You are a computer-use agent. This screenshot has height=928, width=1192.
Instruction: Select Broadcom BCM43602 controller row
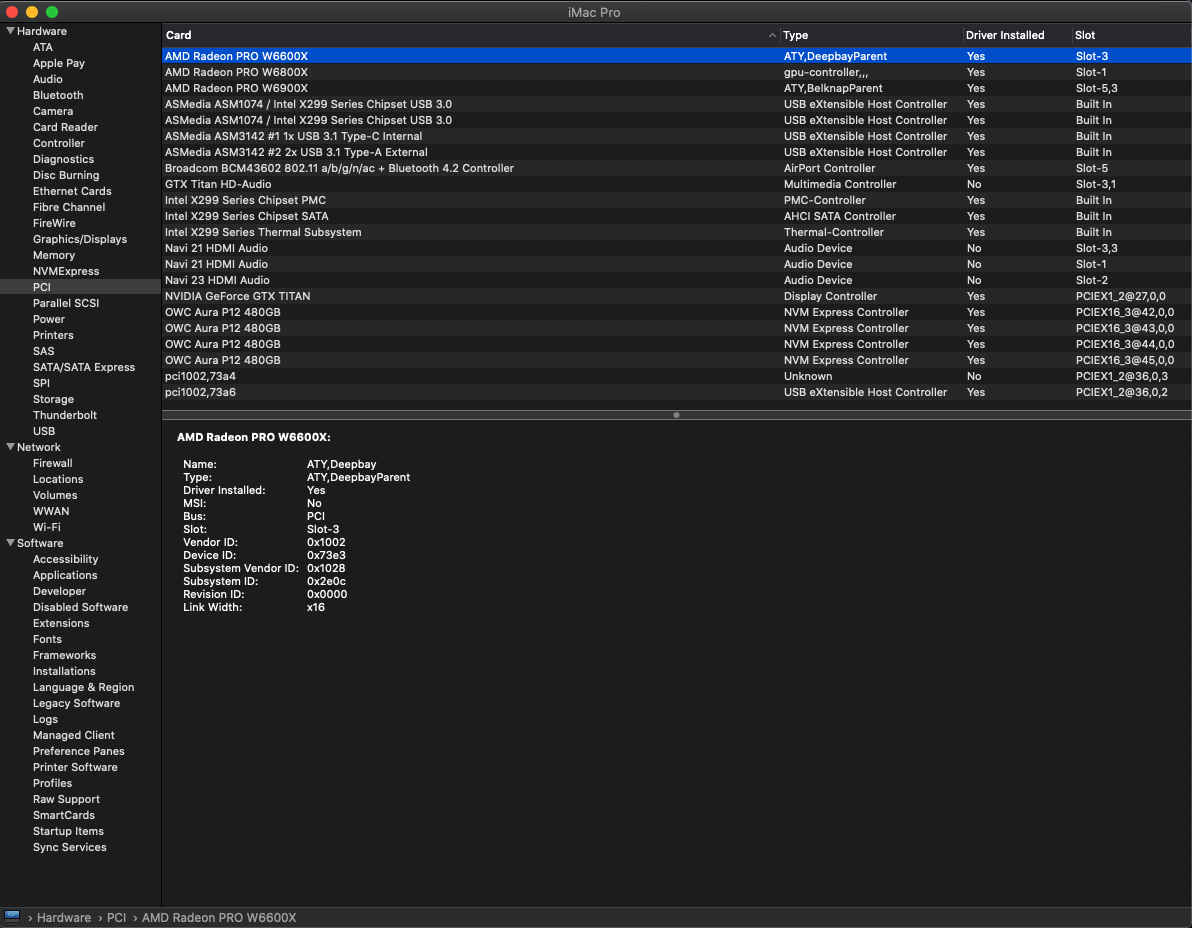pyautogui.click(x=677, y=168)
